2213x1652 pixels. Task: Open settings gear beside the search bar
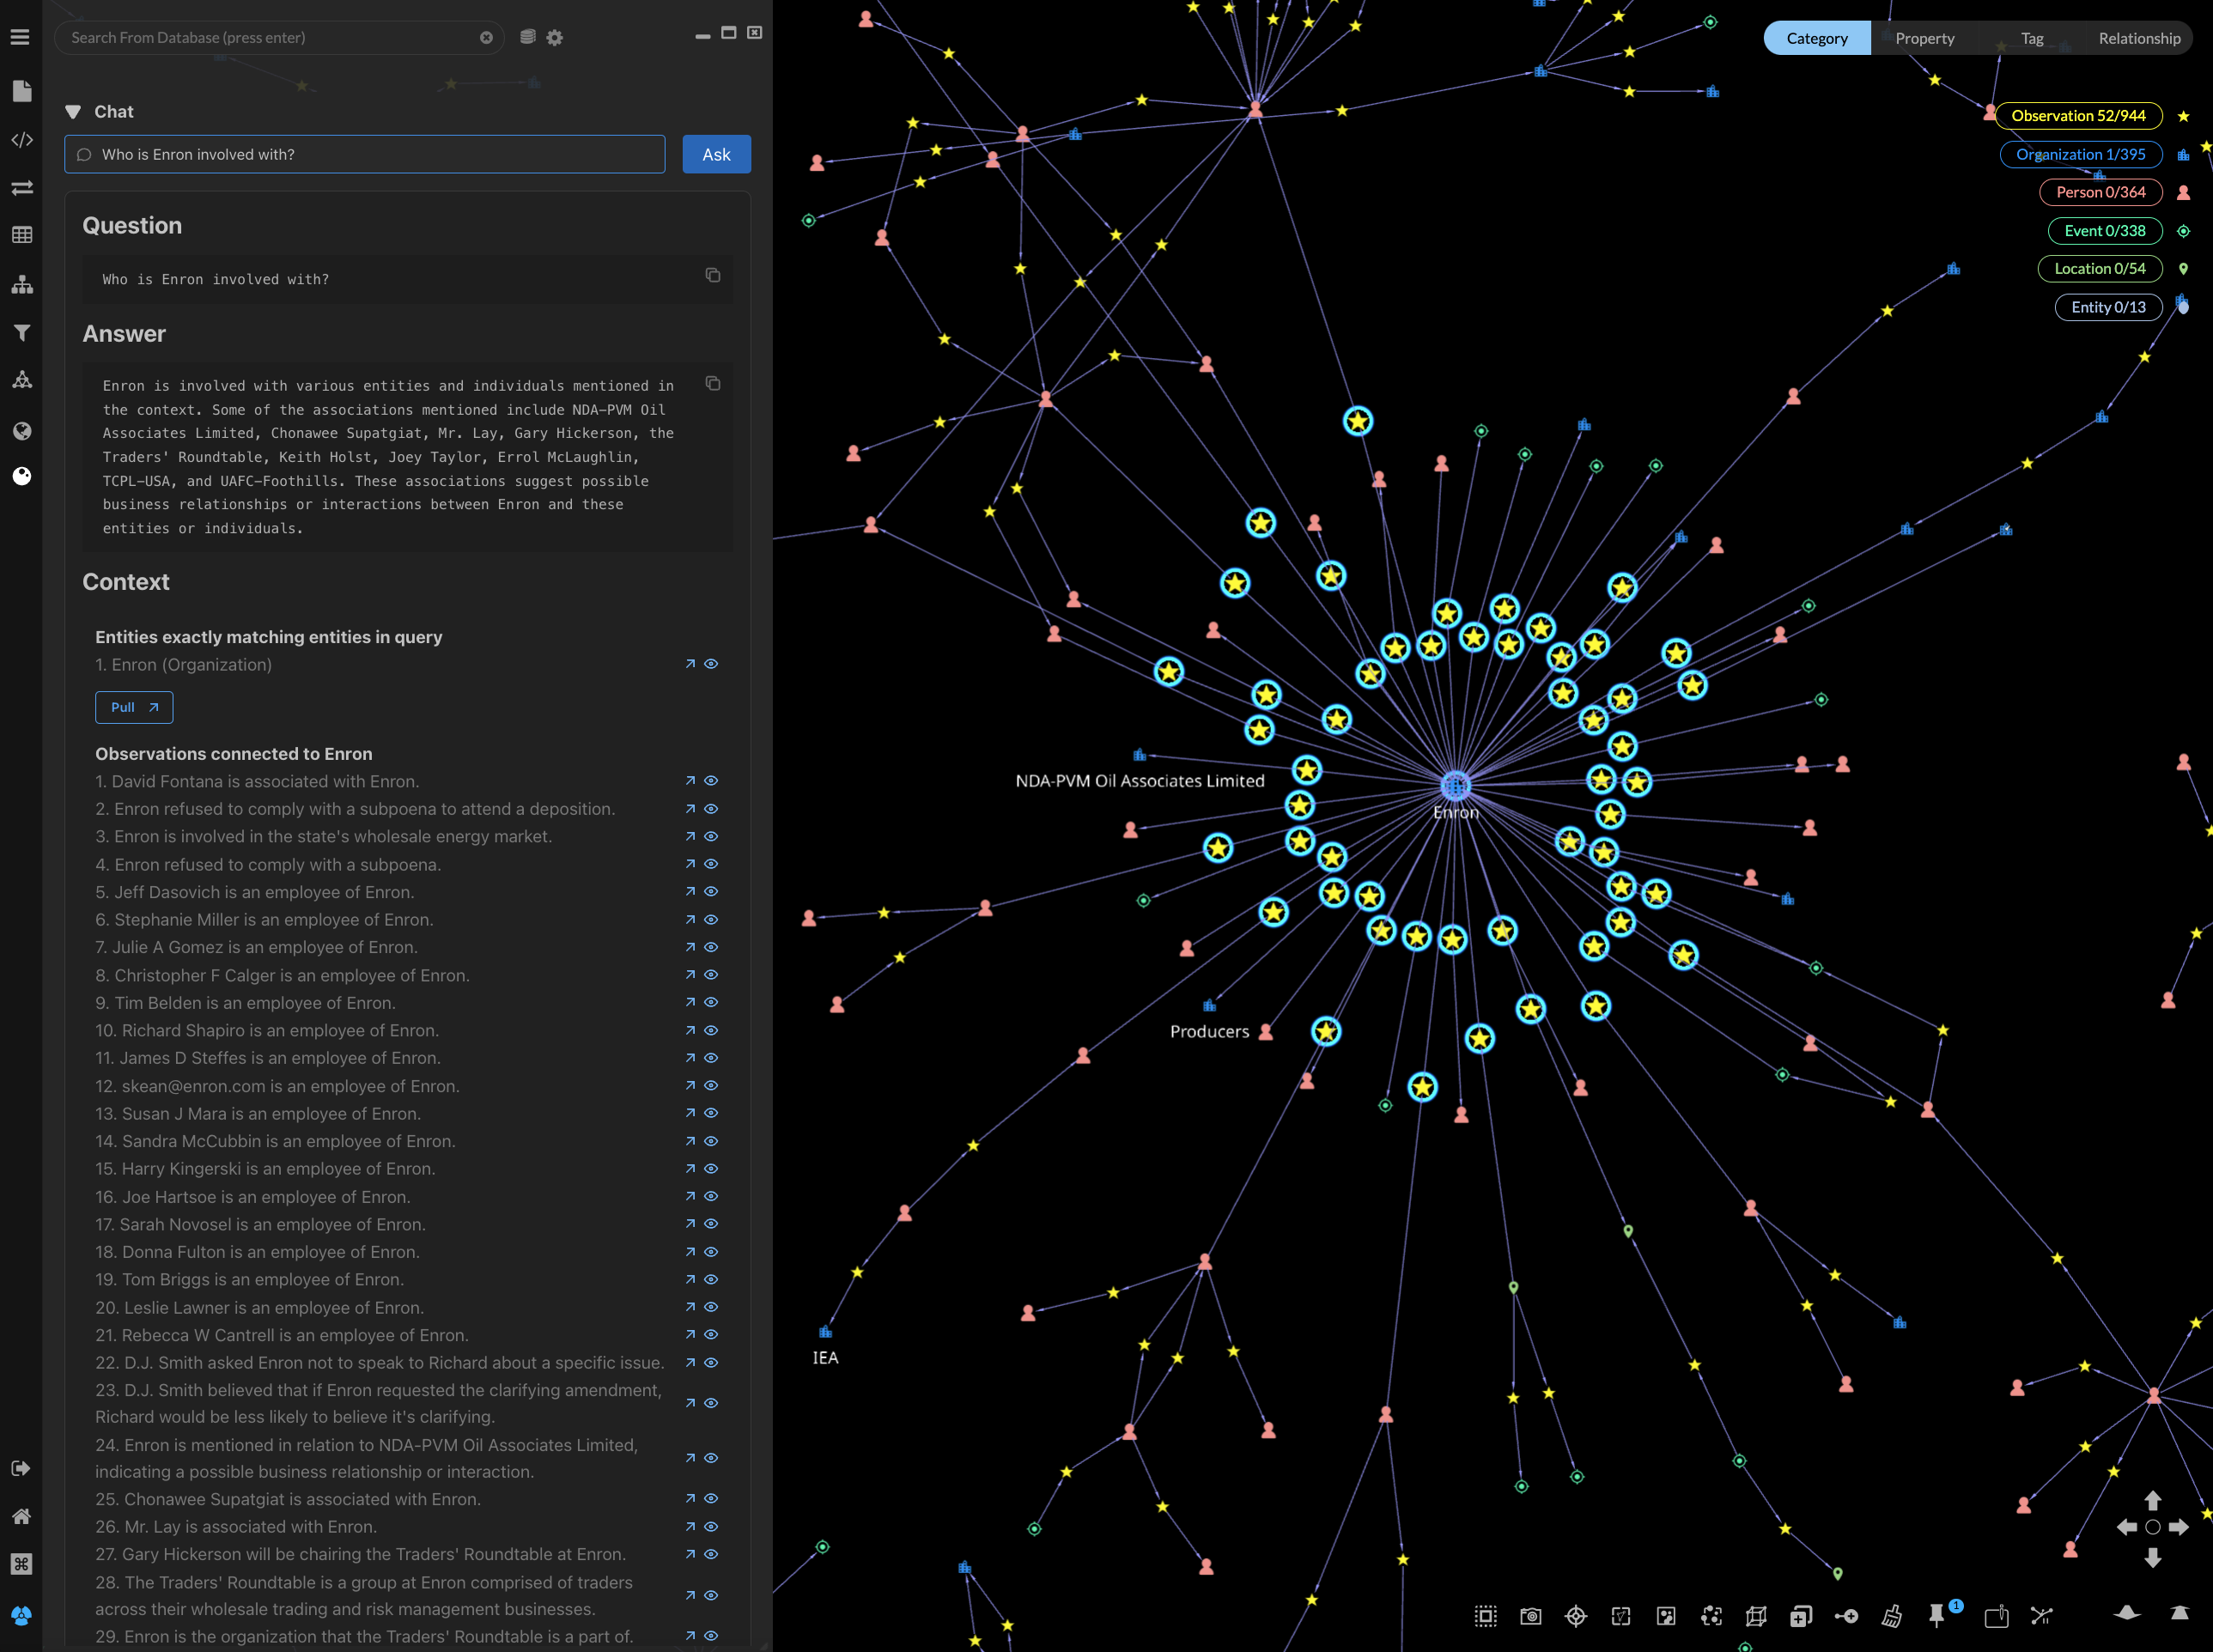[x=555, y=37]
